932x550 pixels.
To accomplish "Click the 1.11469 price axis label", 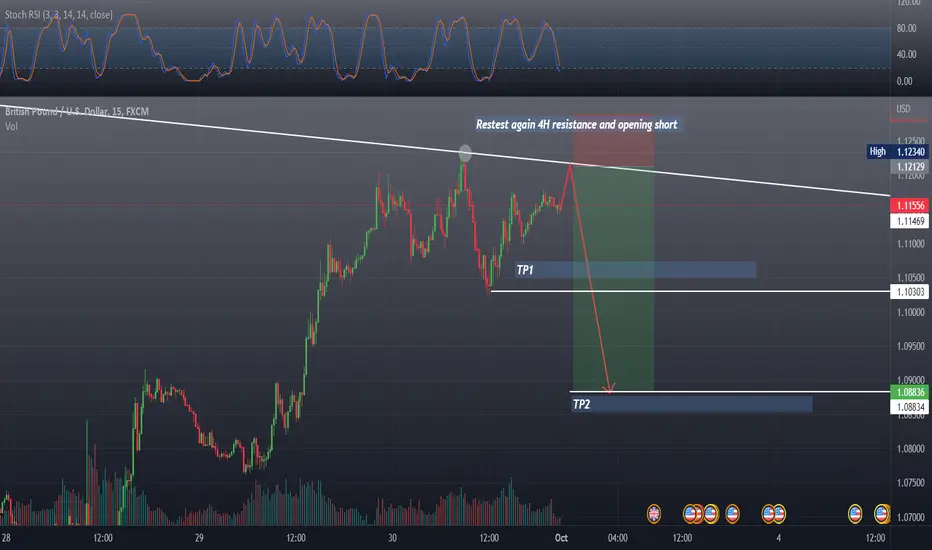I will pyautogui.click(x=909, y=221).
